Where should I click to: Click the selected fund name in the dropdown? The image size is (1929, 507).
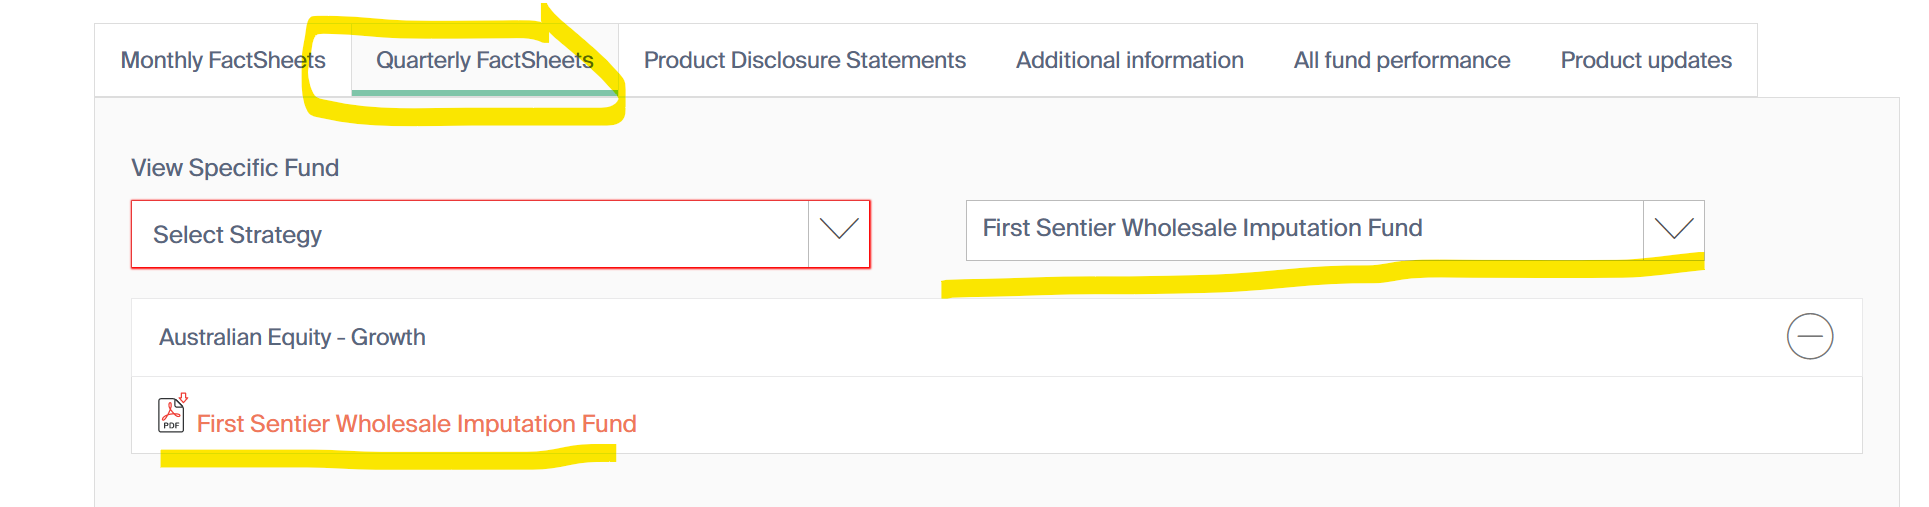[x=1201, y=229]
